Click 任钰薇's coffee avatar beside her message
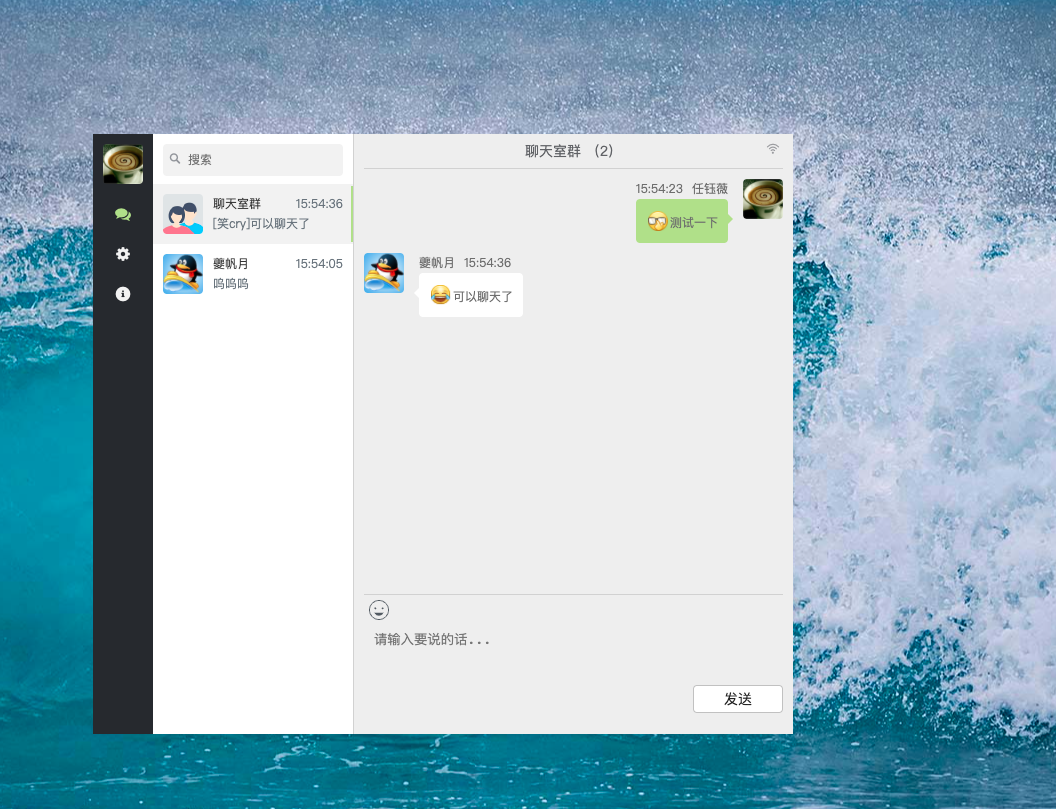Viewport: 1056px width, 809px height. point(762,199)
